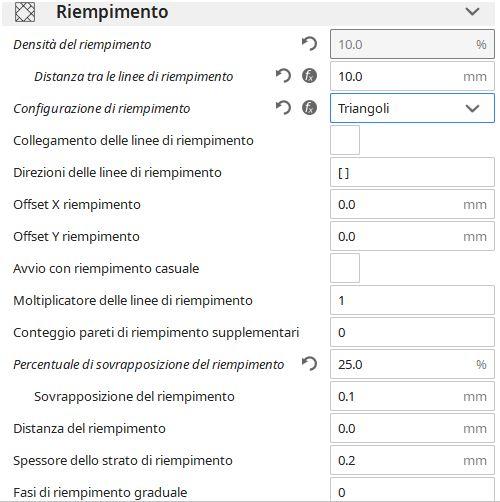500x502 pixels.
Task: Reset Configurazione di riempimento setting
Action: pos(283,108)
